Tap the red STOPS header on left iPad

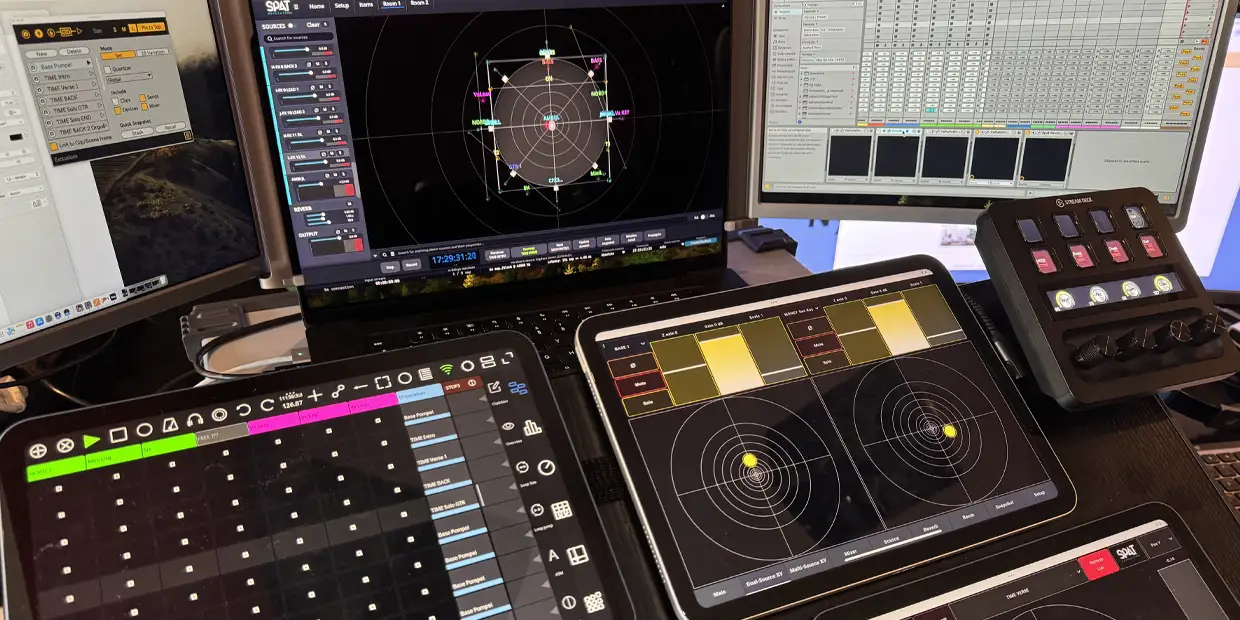pyautogui.click(x=464, y=386)
